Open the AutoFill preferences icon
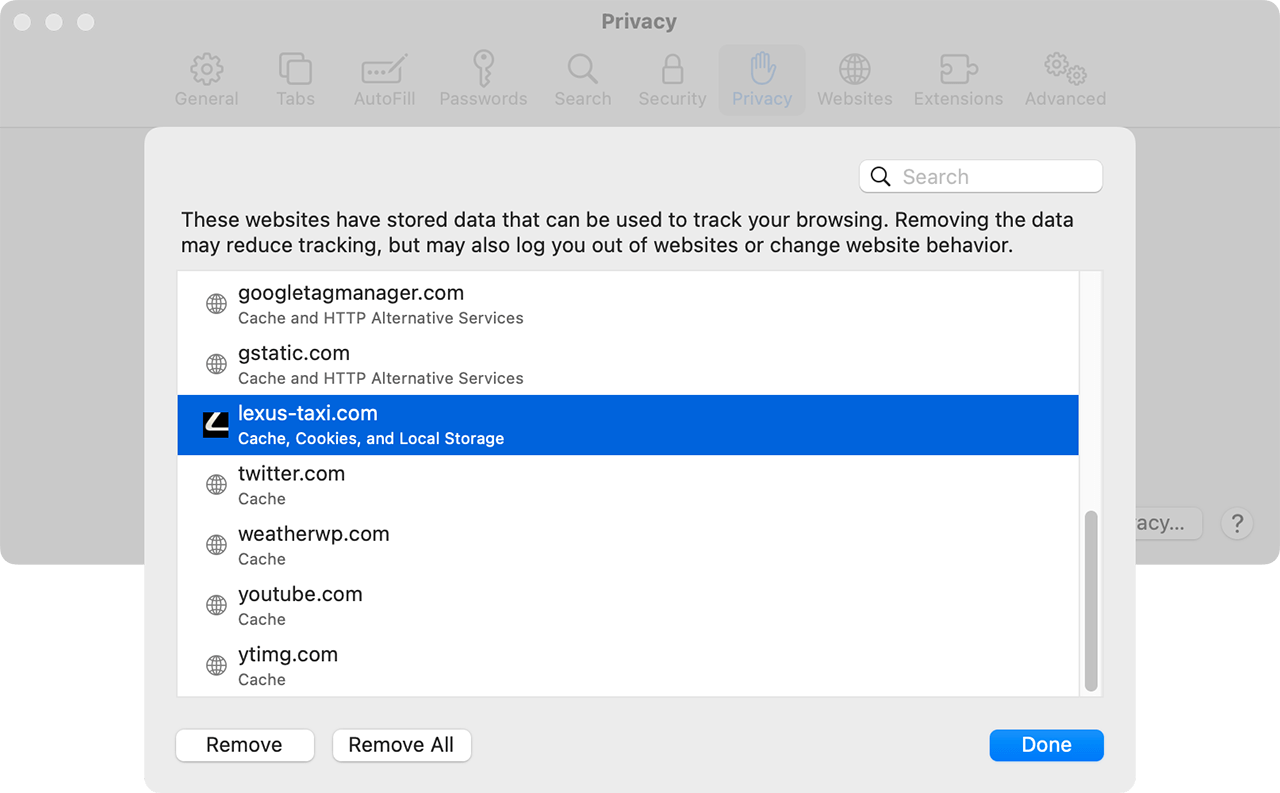 [x=384, y=69]
